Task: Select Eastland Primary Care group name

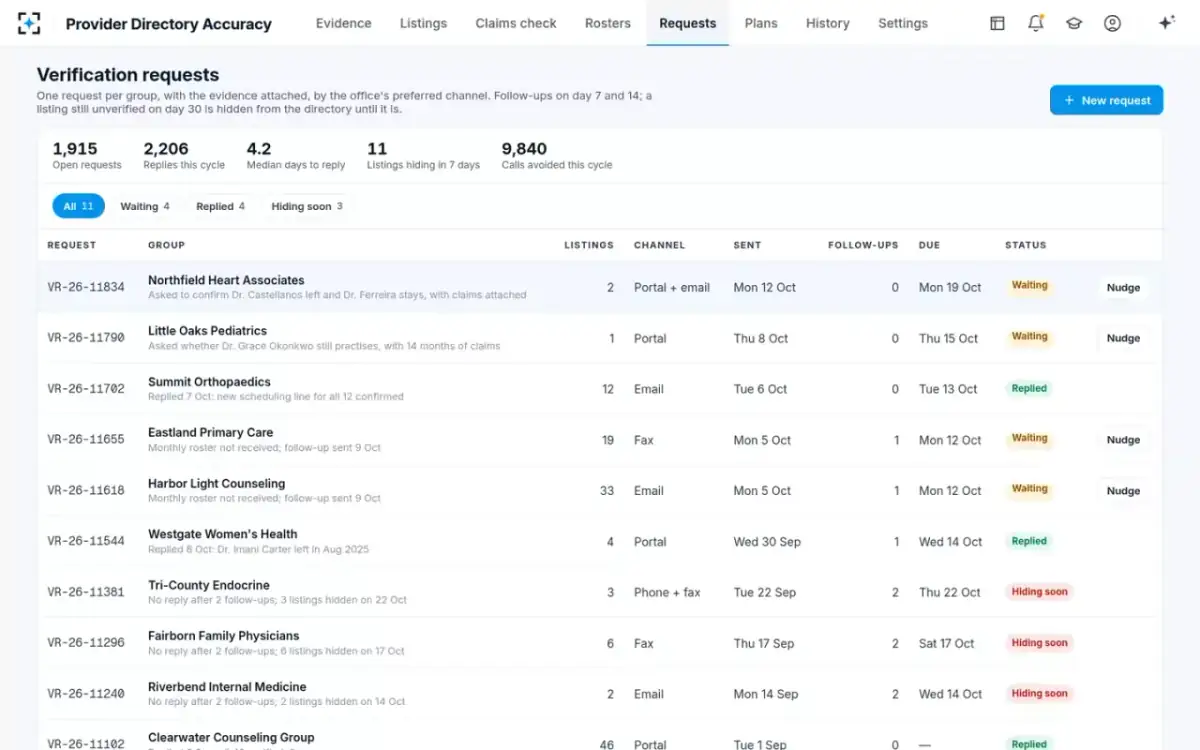Action: coord(210,433)
